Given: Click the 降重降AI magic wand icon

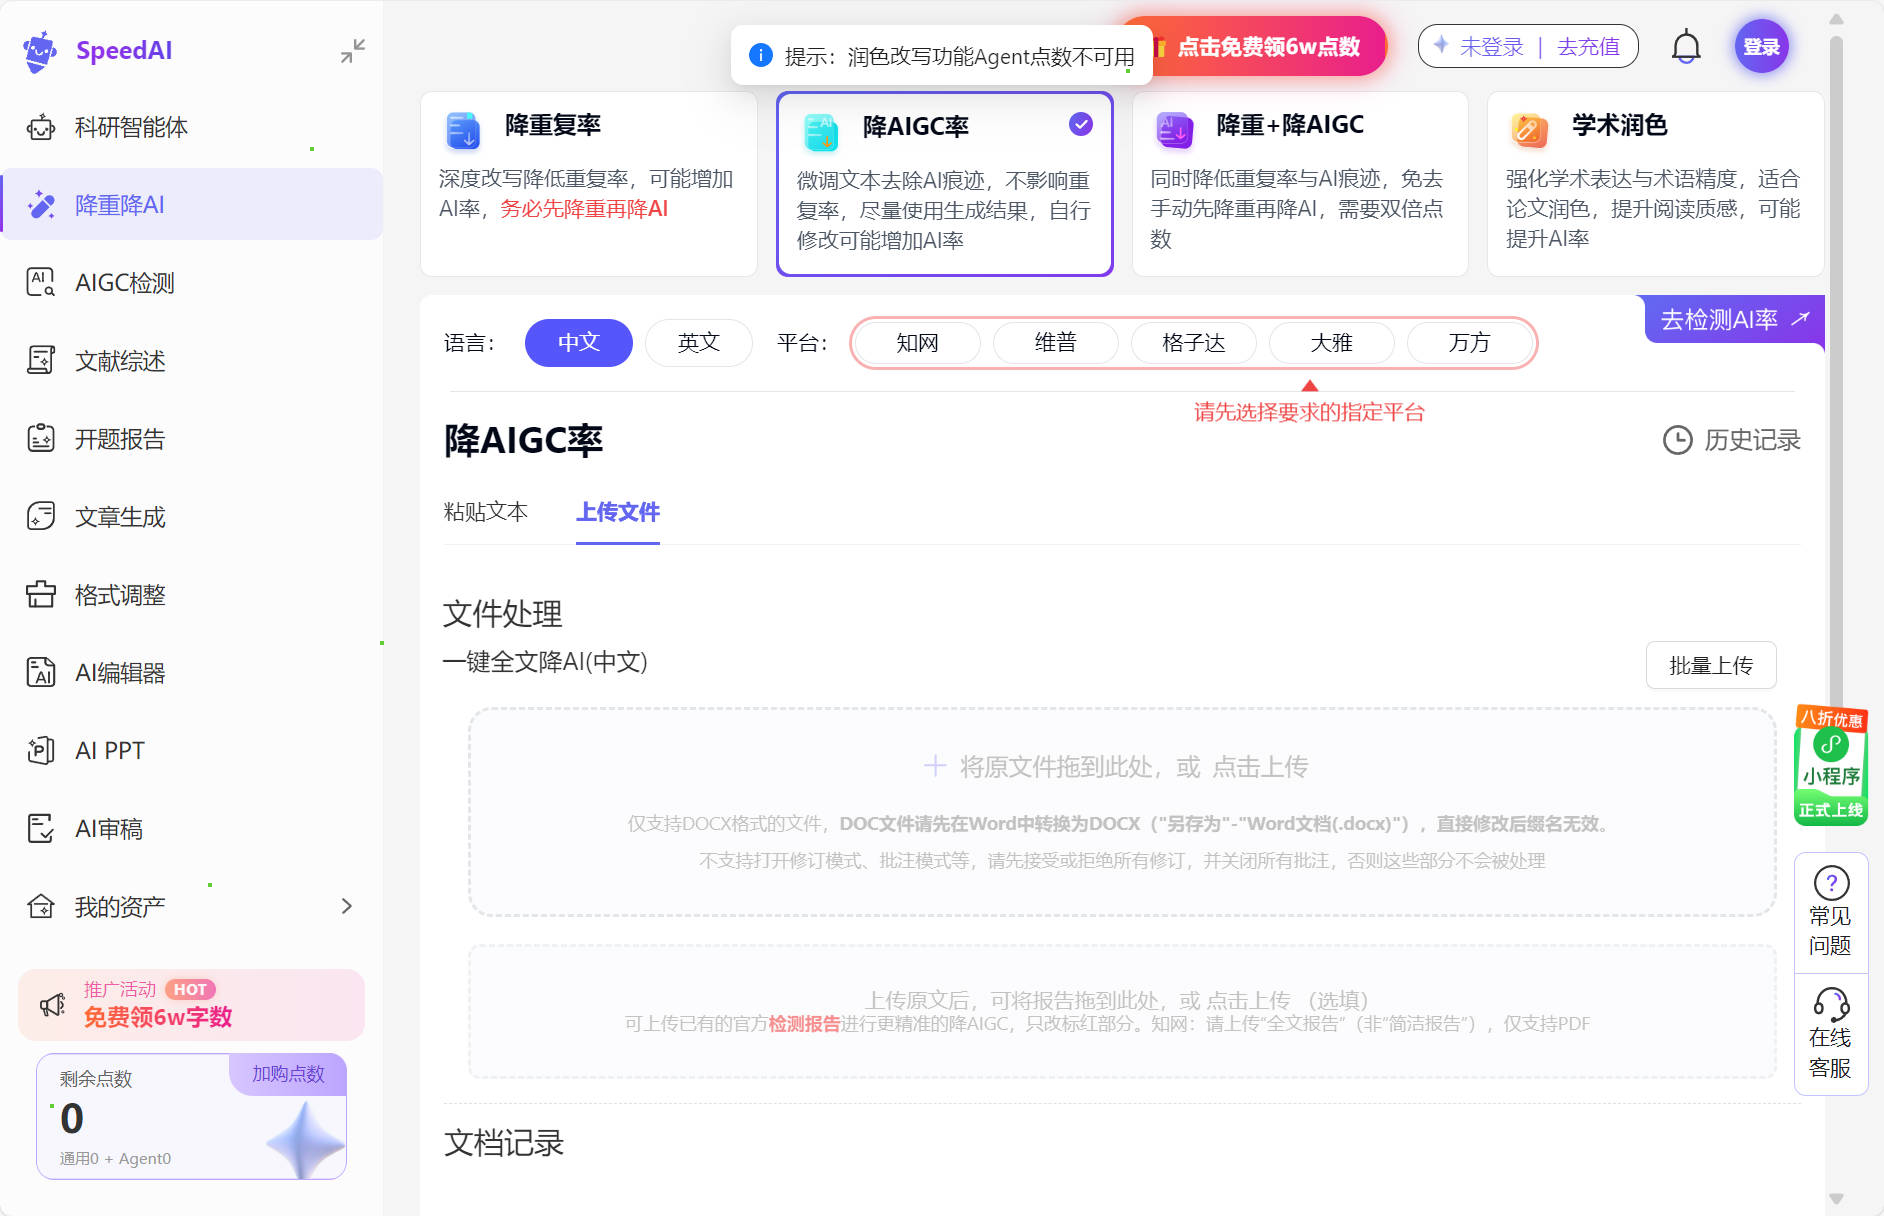Looking at the screenshot, I should [41, 205].
